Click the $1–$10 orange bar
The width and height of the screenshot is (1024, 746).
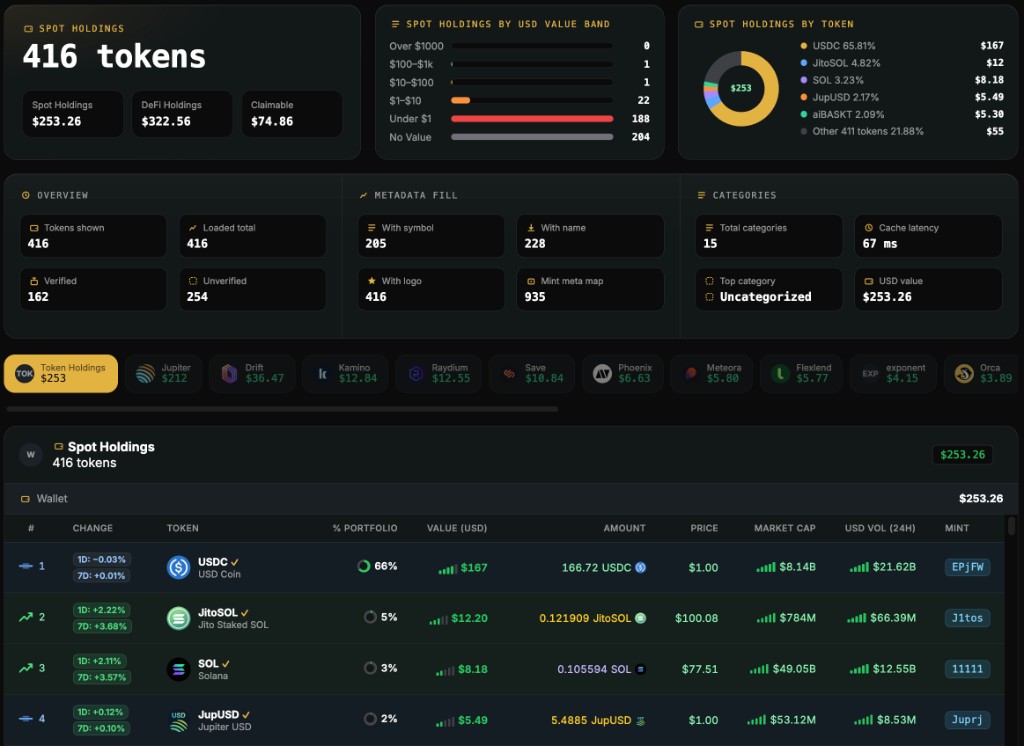[460, 101]
